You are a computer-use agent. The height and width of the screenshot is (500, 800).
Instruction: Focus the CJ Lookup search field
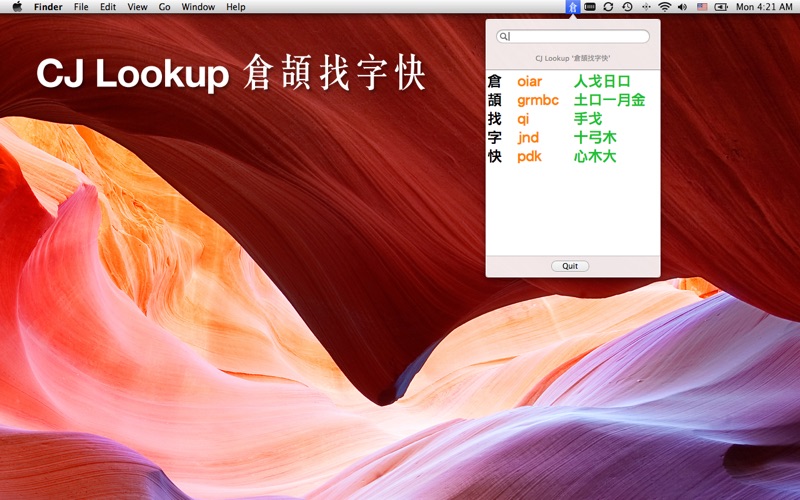pyautogui.click(x=573, y=36)
